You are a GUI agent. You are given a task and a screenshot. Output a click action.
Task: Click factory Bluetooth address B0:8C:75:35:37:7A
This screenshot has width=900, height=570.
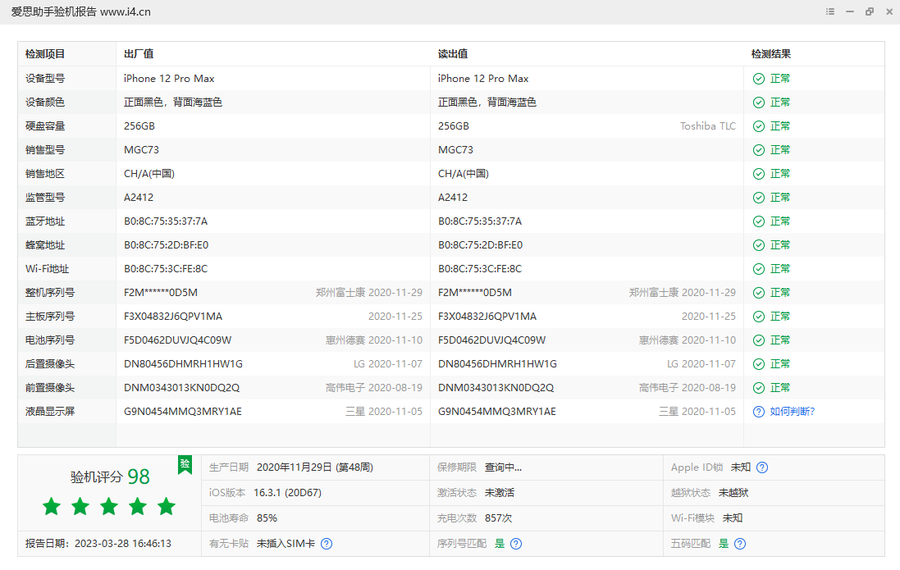tap(166, 222)
